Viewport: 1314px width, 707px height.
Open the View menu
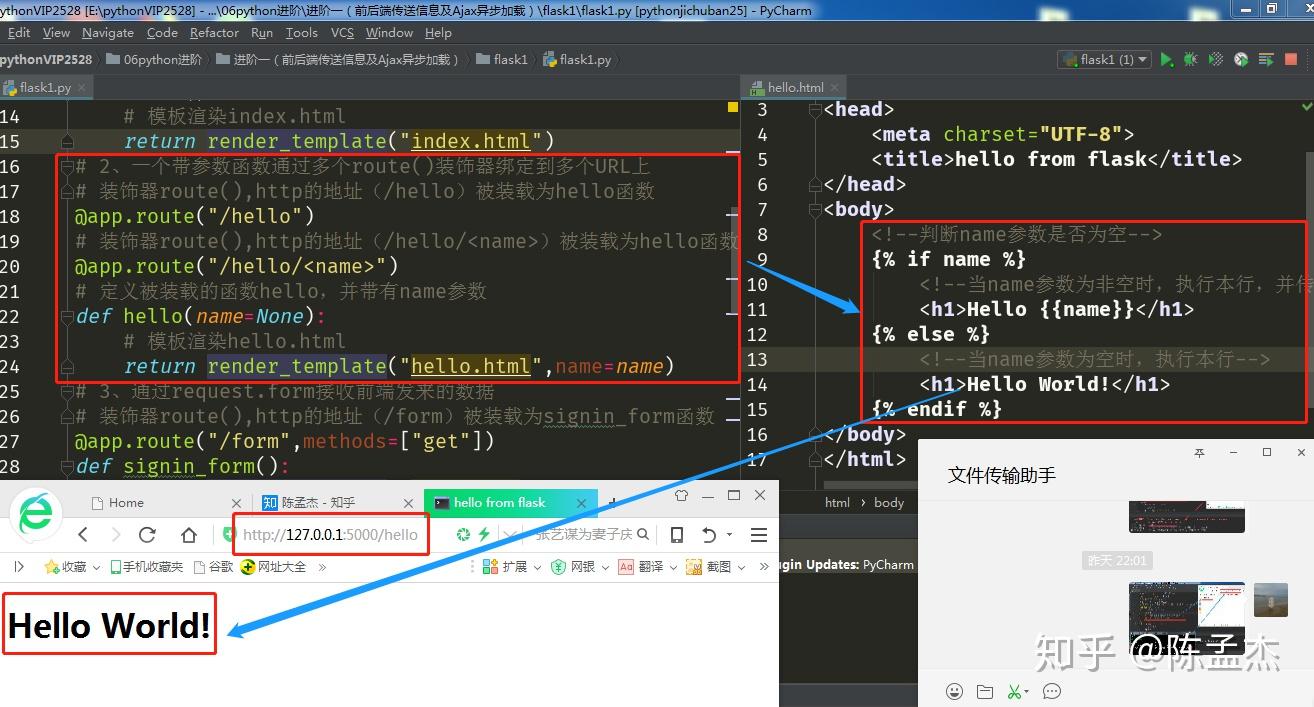point(57,33)
